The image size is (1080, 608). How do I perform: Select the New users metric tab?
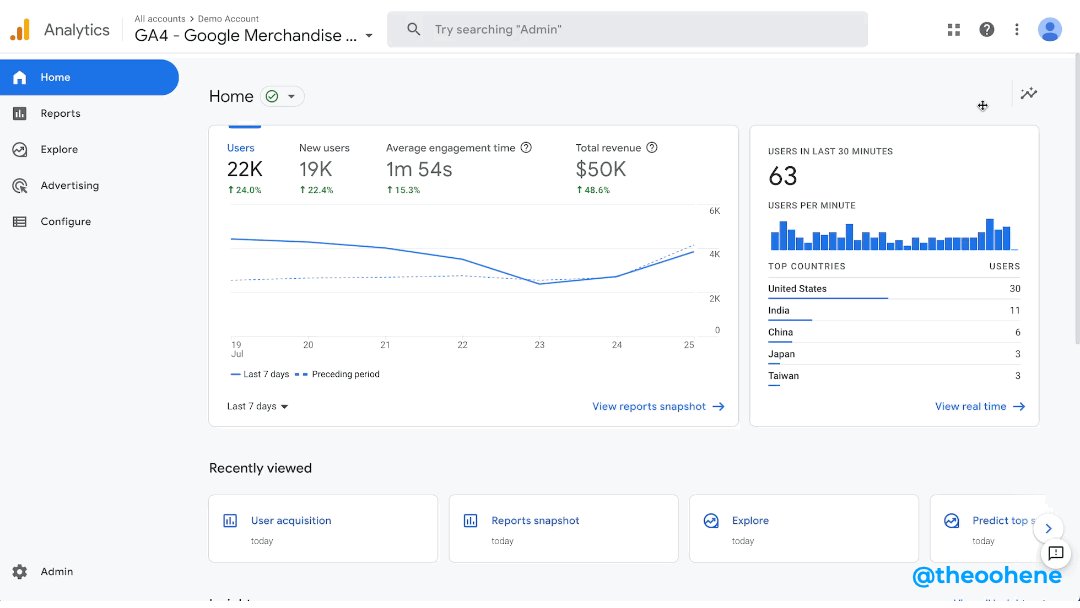[x=324, y=168]
